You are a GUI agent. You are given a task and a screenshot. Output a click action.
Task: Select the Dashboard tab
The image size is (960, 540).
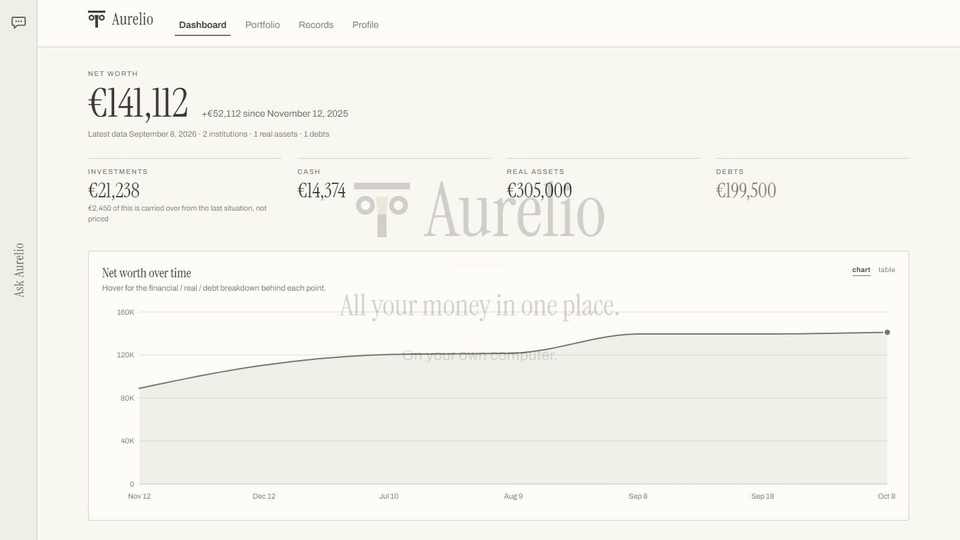[203, 25]
